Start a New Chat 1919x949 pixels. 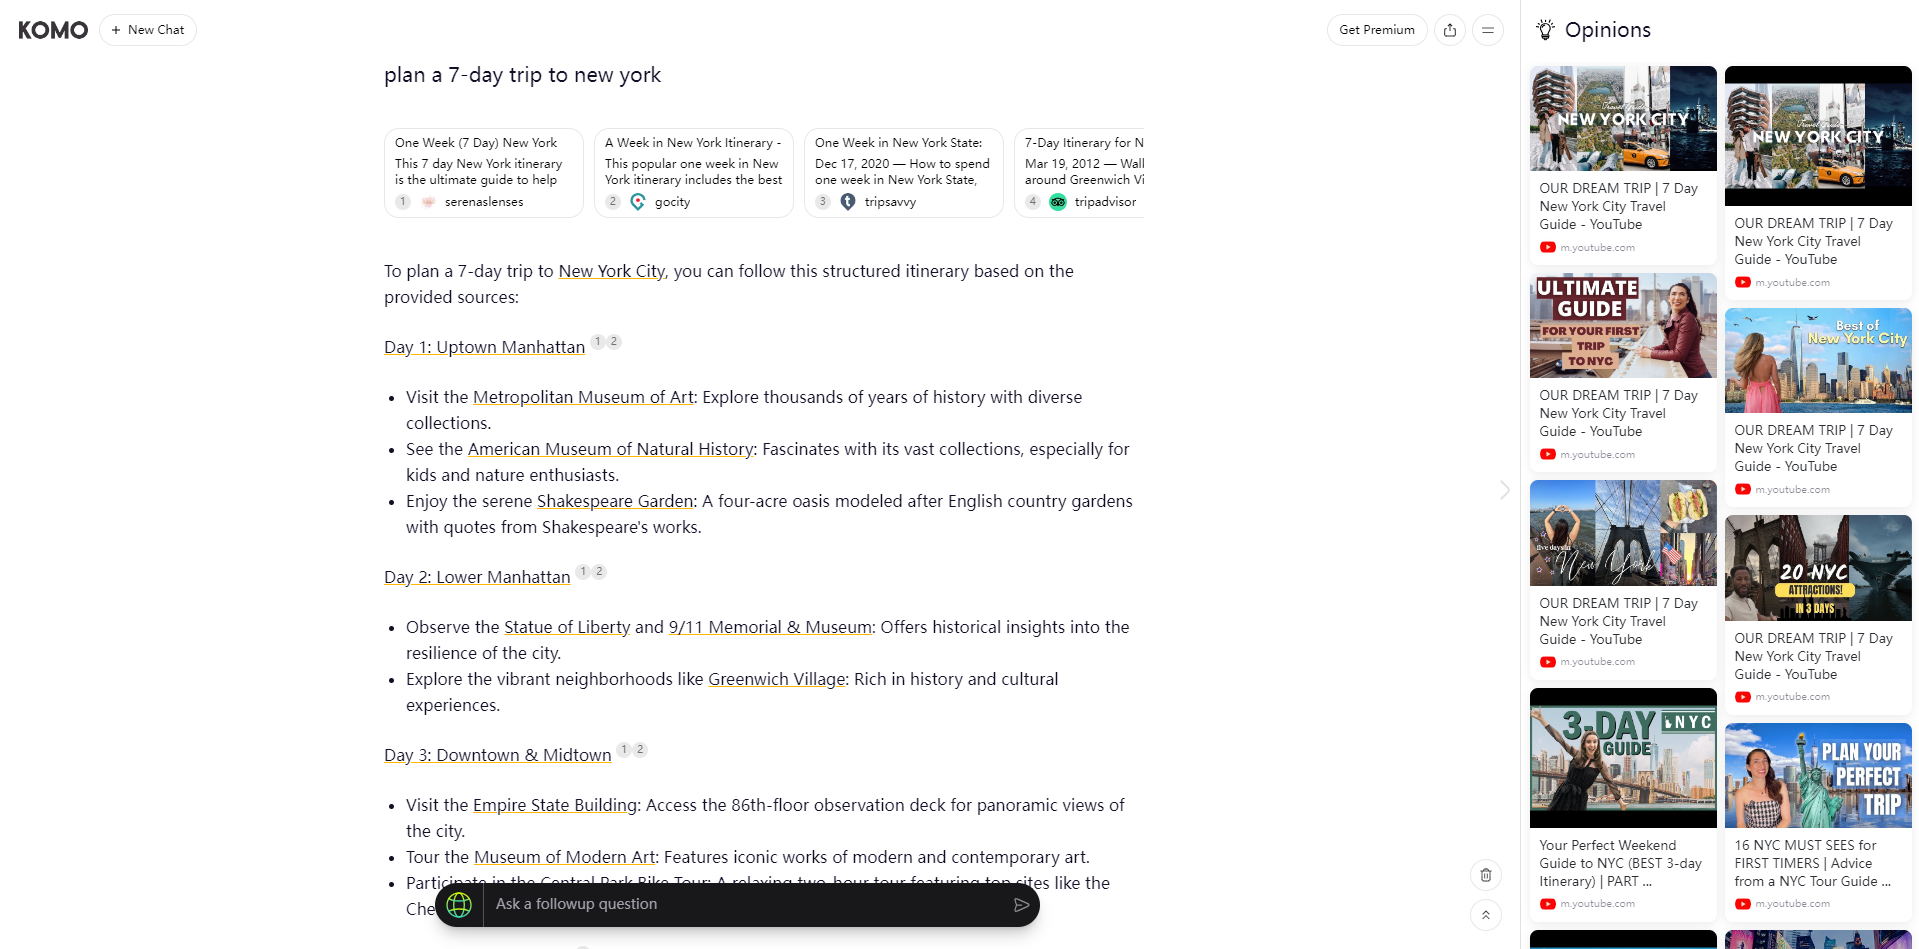[148, 30]
